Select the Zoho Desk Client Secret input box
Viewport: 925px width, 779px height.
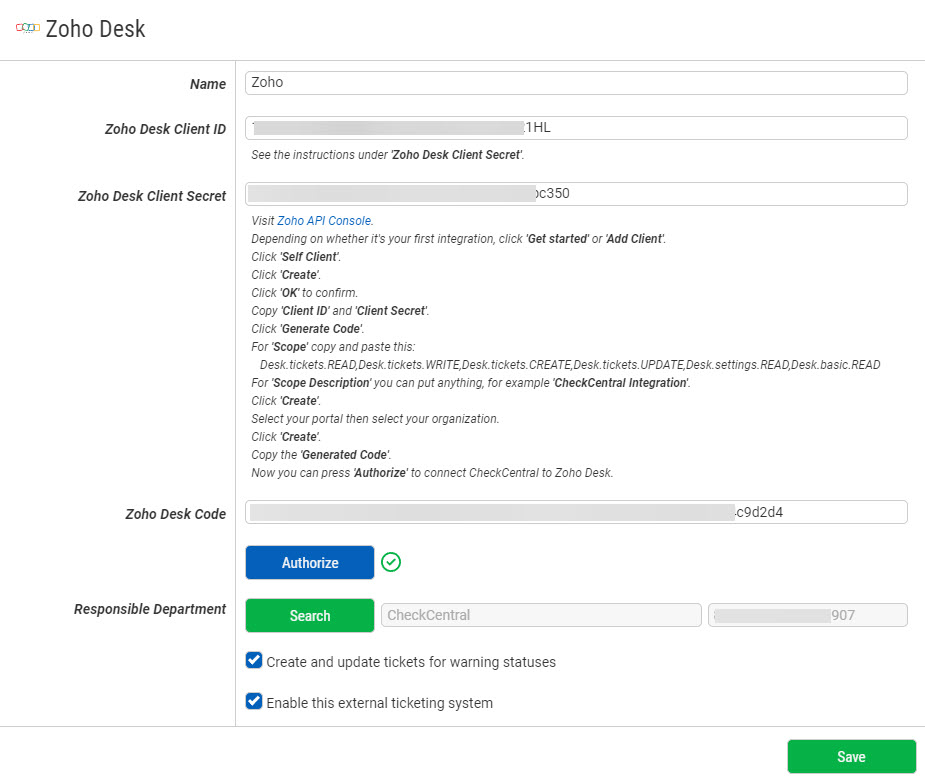(575, 194)
